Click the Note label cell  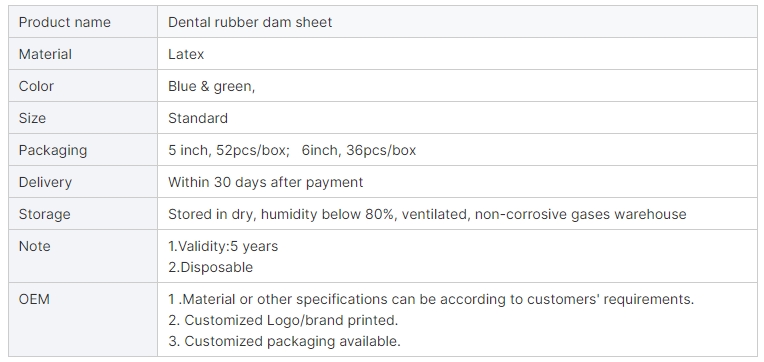click(83, 256)
